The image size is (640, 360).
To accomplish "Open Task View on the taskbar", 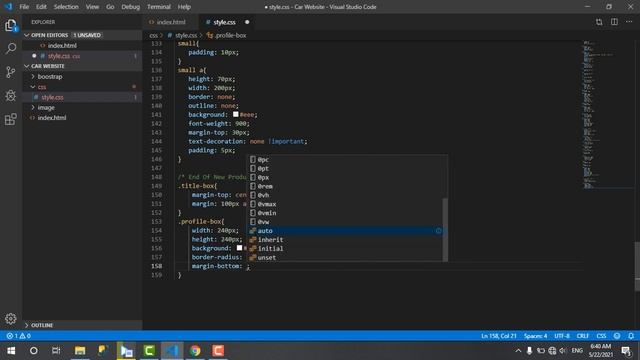I will click(x=56, y=351).
